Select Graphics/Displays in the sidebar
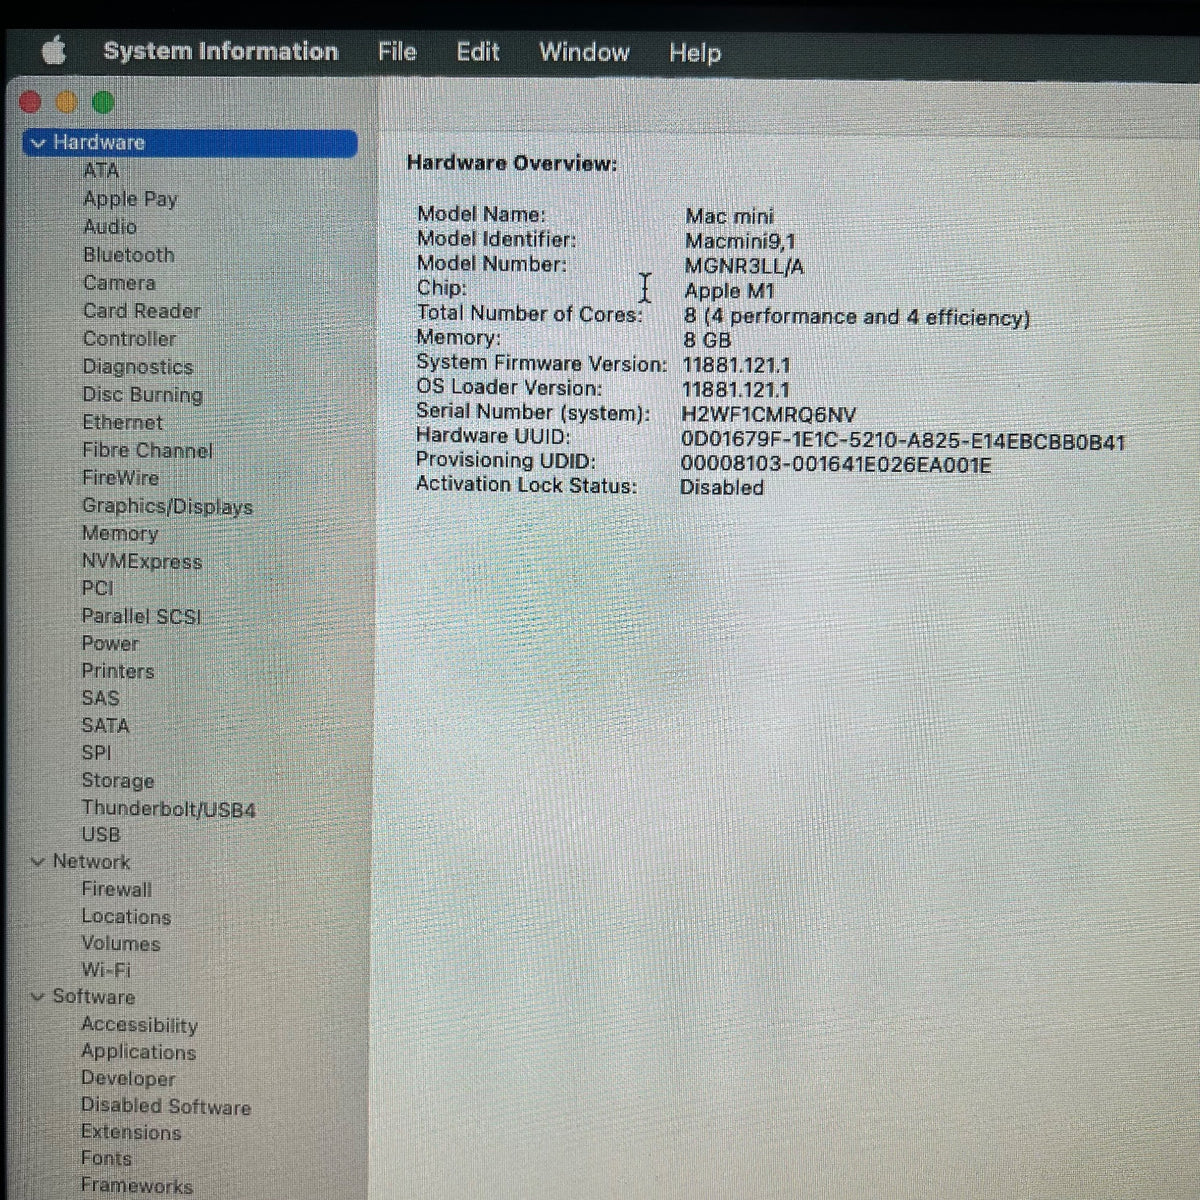 [167, 507]
